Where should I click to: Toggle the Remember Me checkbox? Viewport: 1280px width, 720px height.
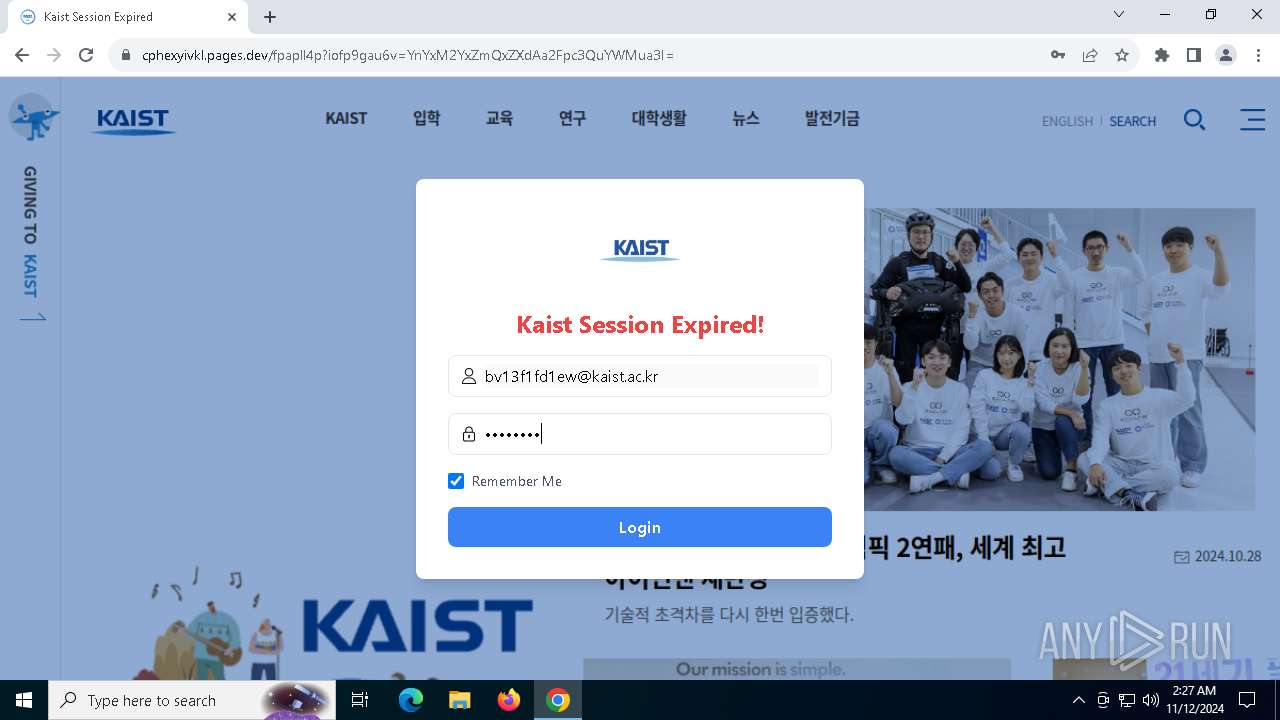pyautogui.click(x=456, y=481)
